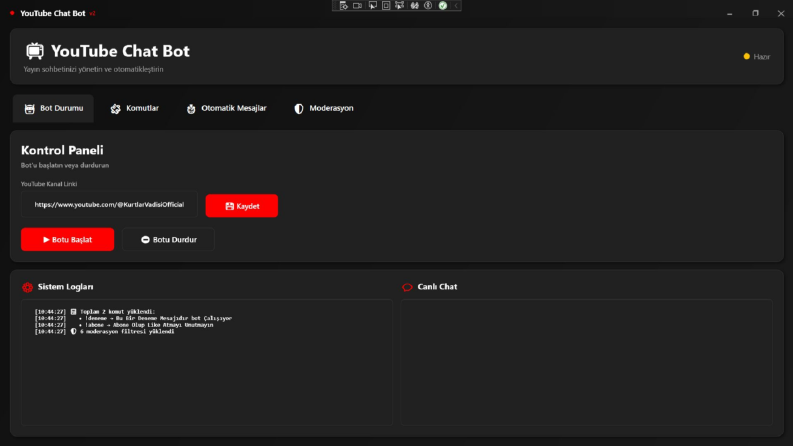The width and height of the screenshot is (793, 446).
Task: Click "Bot'u başlatın veya durdurun" description text
Action: pos(65,165)
